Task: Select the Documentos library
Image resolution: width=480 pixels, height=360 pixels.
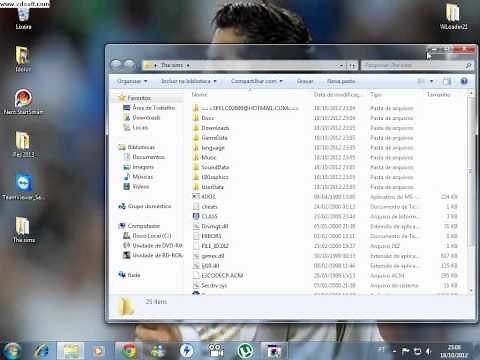Action: click(x=145, y=157)
